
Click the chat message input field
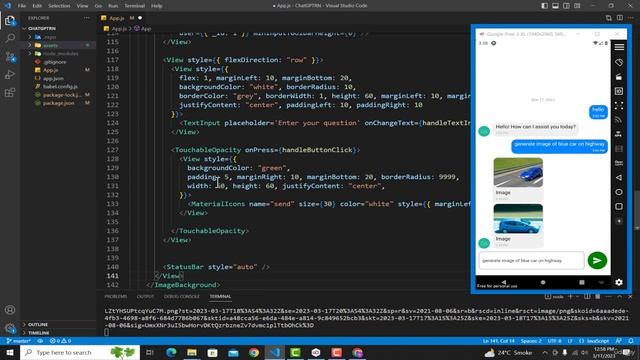pyautogui.click(x=531, y=260)
